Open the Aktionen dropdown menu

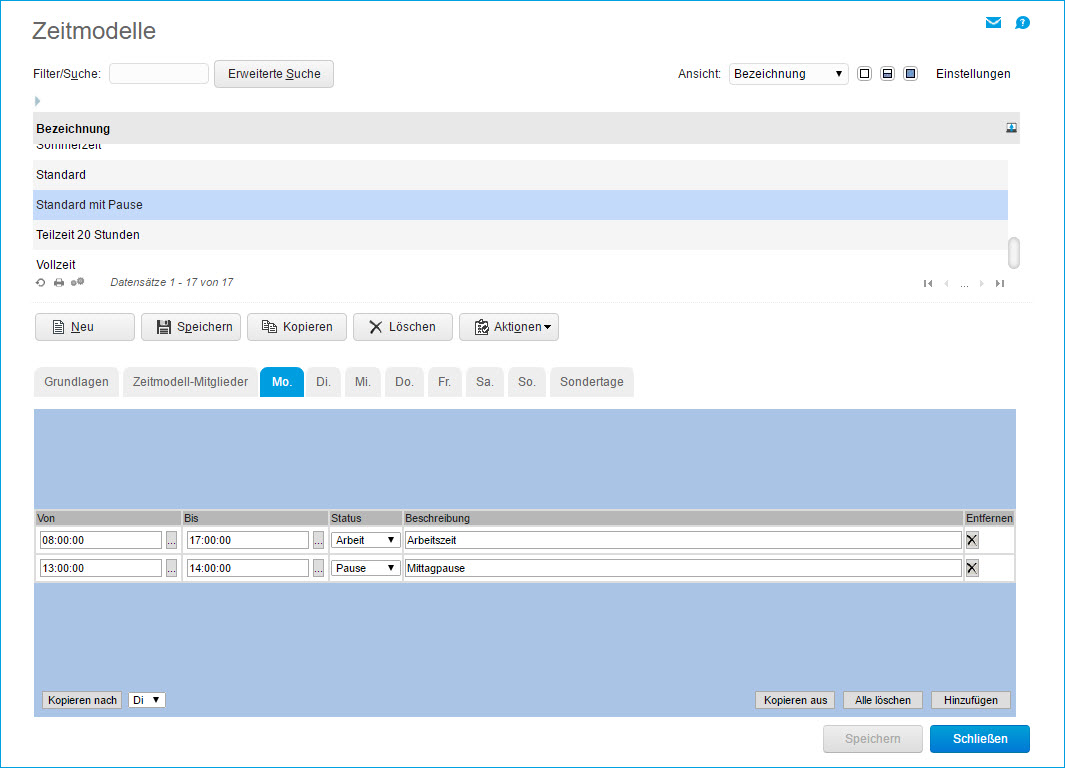point(509,327)
